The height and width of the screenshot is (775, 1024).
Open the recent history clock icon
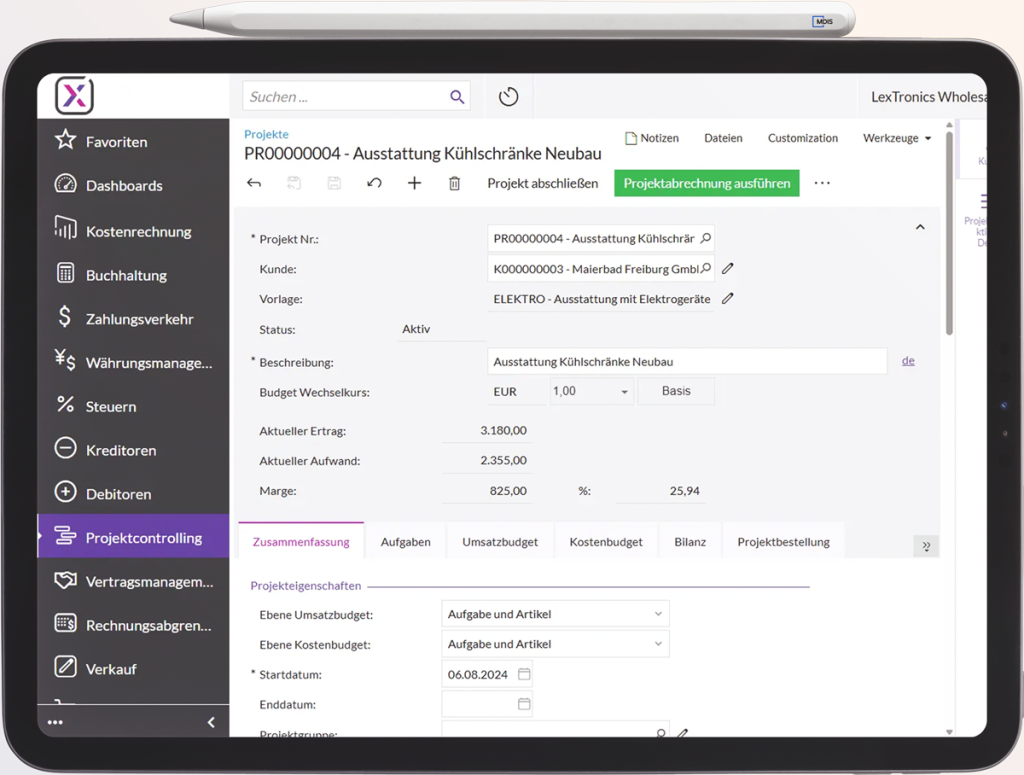509,97
